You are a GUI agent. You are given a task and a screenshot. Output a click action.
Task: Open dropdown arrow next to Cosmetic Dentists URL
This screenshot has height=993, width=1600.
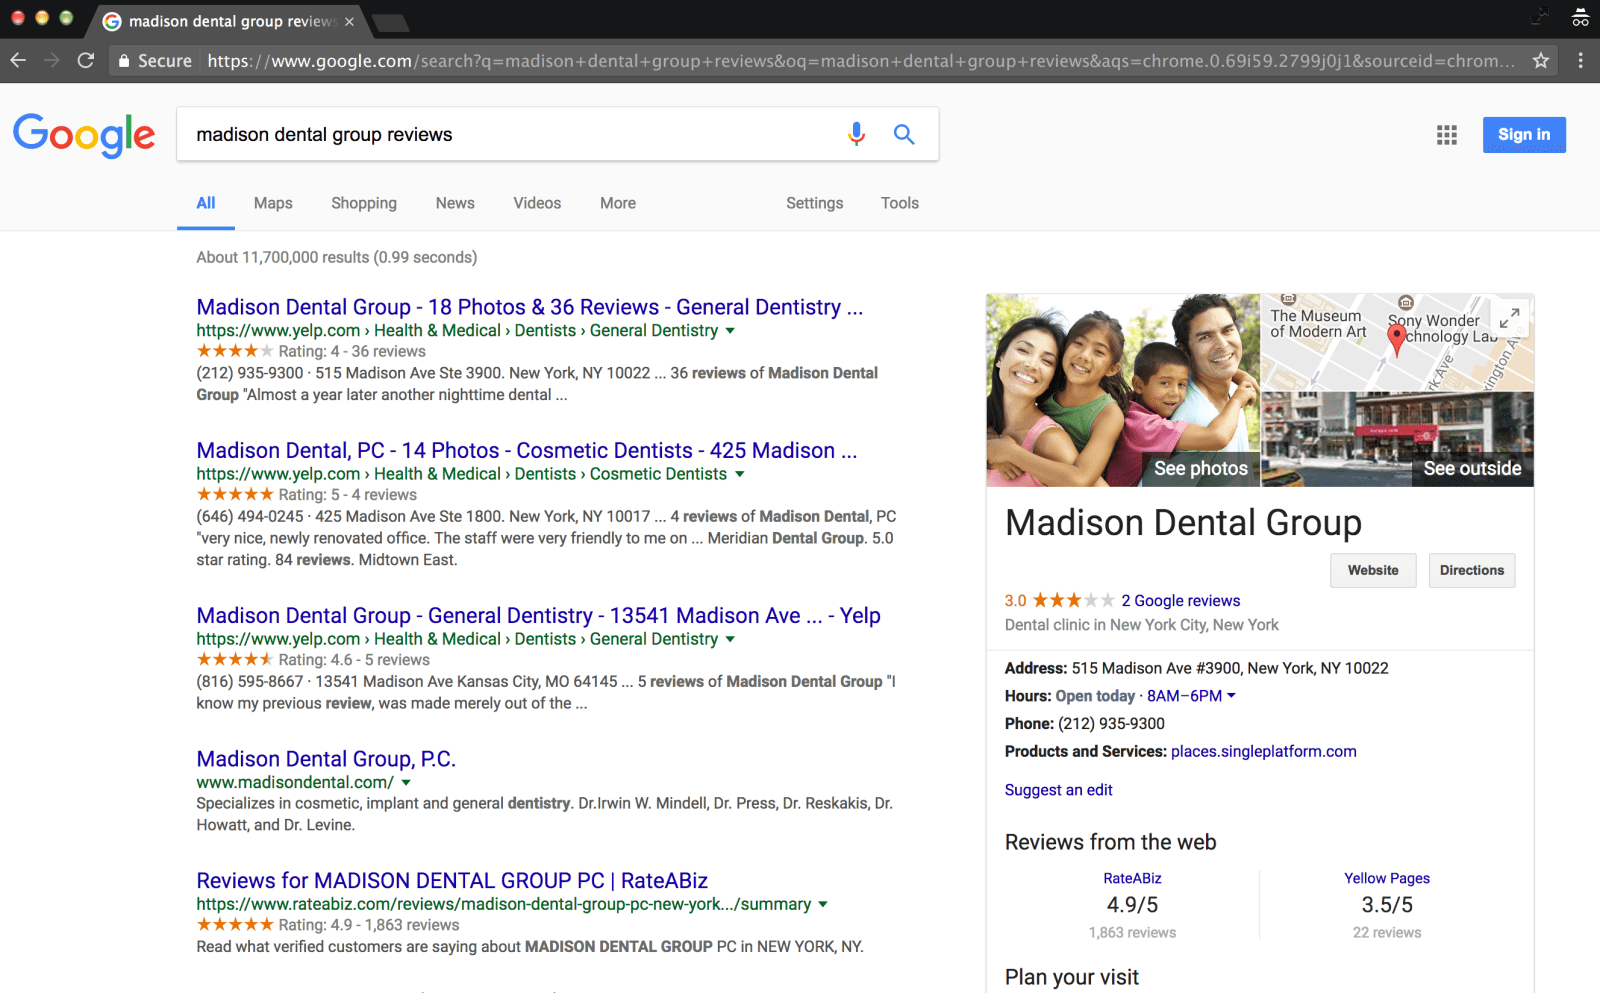[x=740, y=474]
